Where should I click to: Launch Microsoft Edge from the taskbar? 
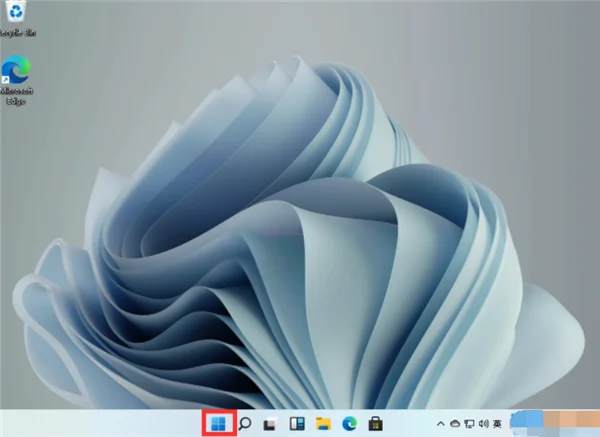[349, 423]
